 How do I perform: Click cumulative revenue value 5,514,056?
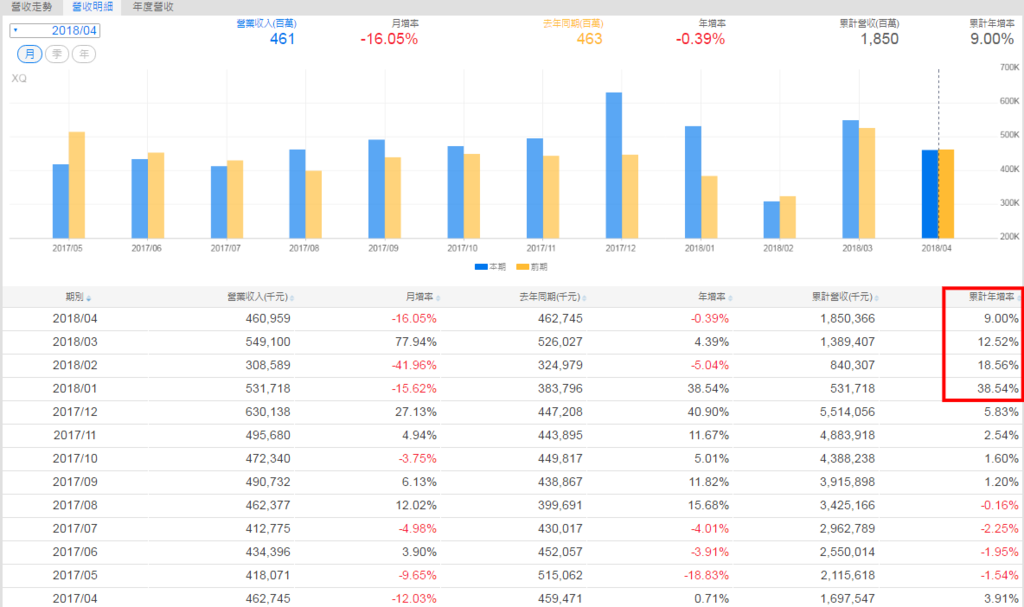(x=848, y=412)
